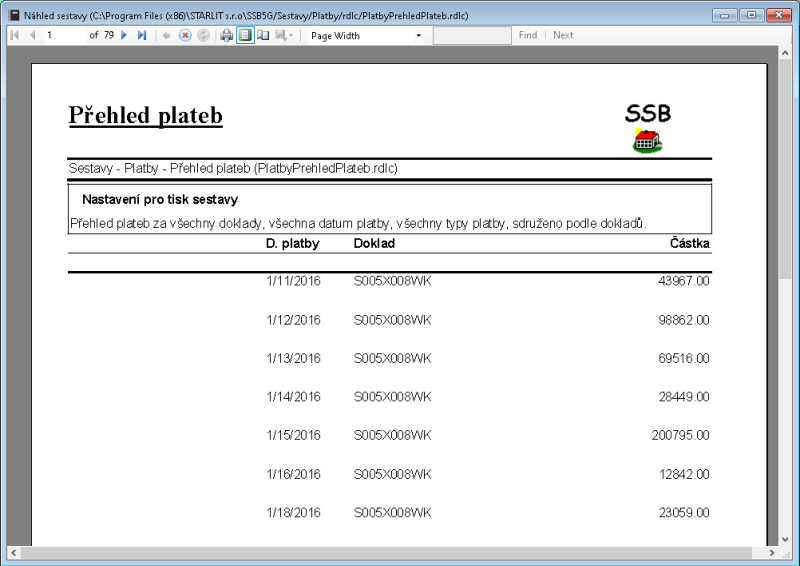Close the Náhled sestavy window
800x566 pixels.
[x=779, y=15]
